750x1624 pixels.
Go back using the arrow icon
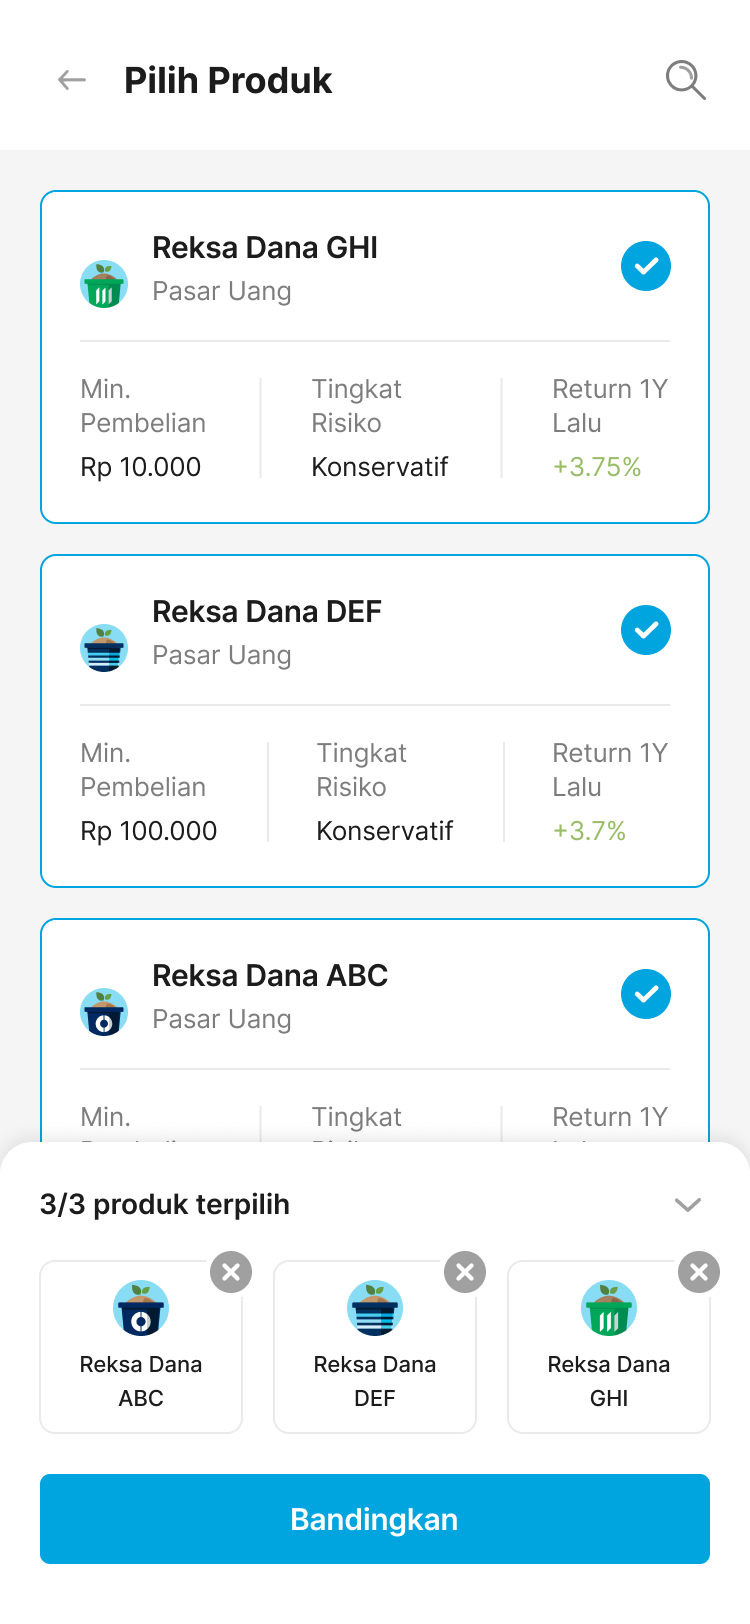pos(72,80)
